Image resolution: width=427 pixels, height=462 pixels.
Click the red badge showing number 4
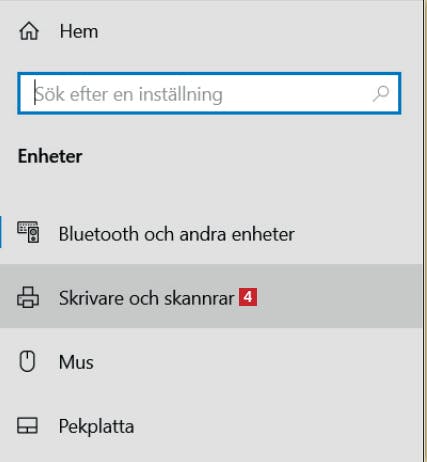tap(248, 297)
